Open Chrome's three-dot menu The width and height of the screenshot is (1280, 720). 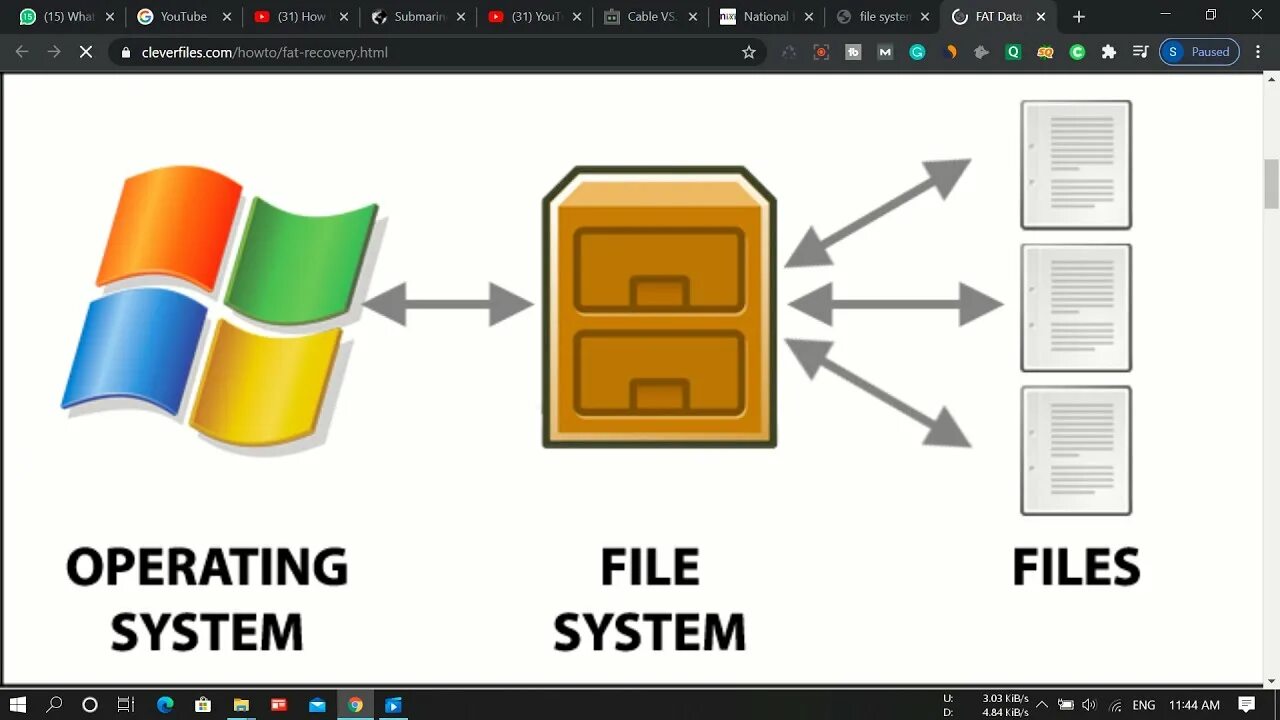coord(1259,52)
